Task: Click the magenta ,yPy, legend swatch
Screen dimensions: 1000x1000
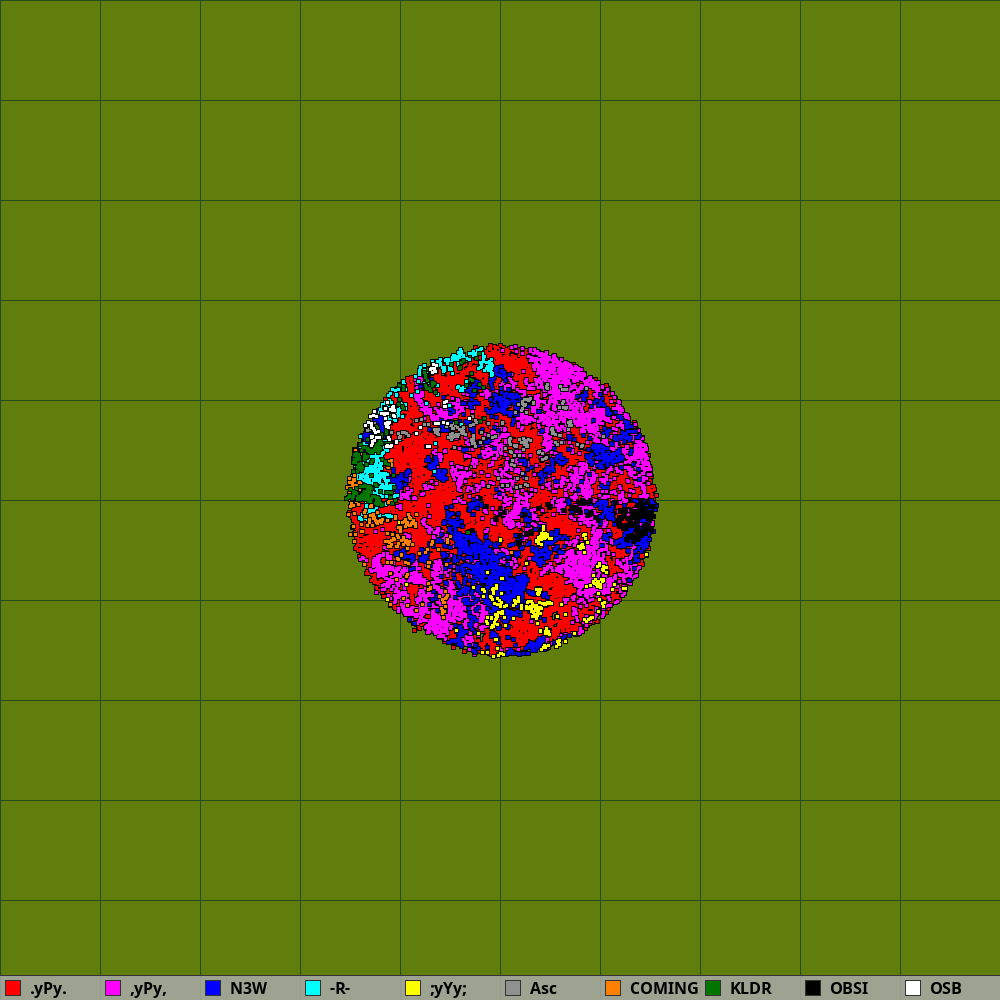Action: click(x=113, y=988)
